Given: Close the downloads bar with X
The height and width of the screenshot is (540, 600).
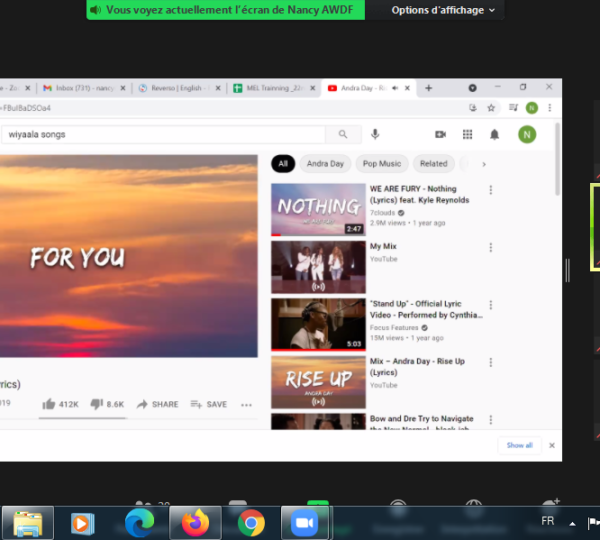Looking at the screenshot, I should 552,445.
